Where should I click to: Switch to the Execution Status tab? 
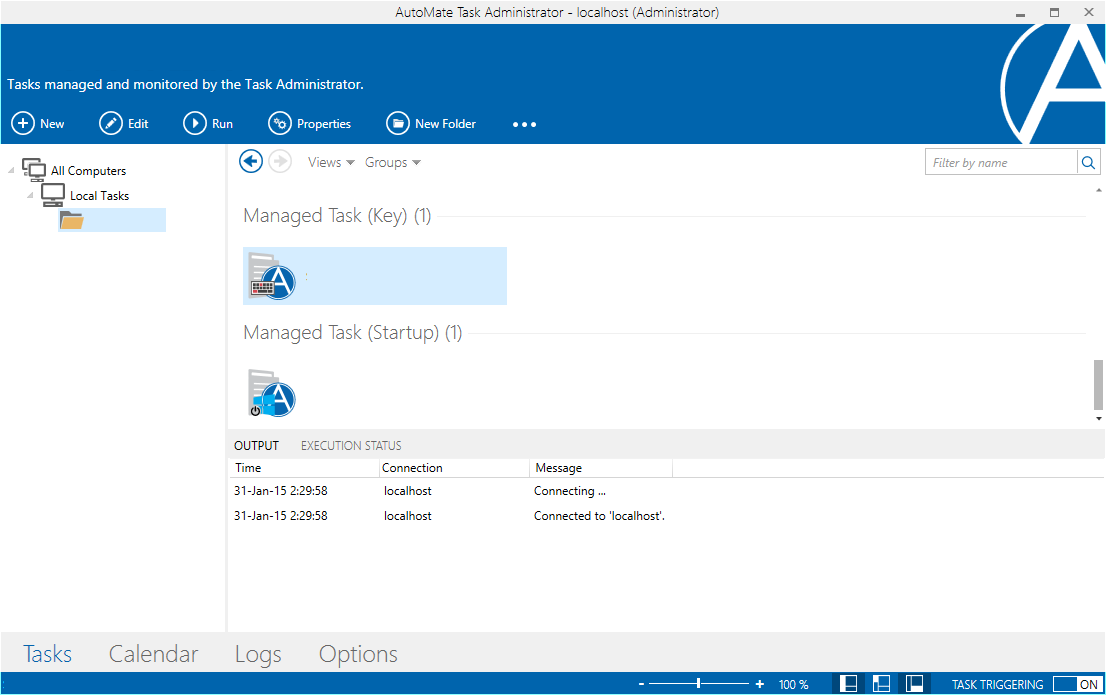351,446
